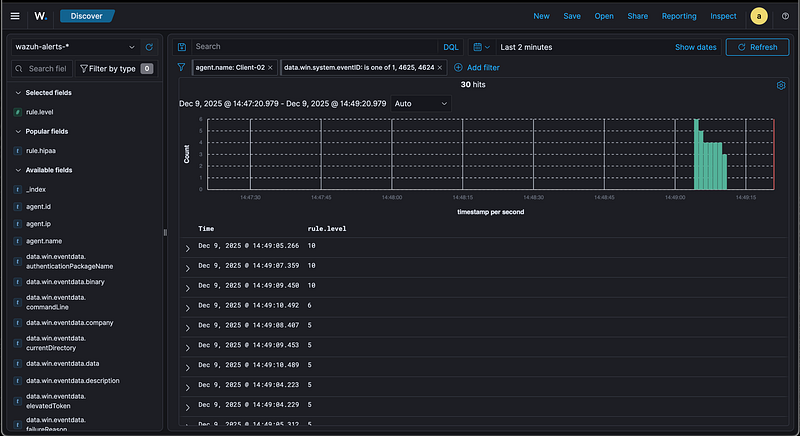Click the data.win.eventdata.company type icon
This screenshot has height=436, width=800.
tap(18, 323)
